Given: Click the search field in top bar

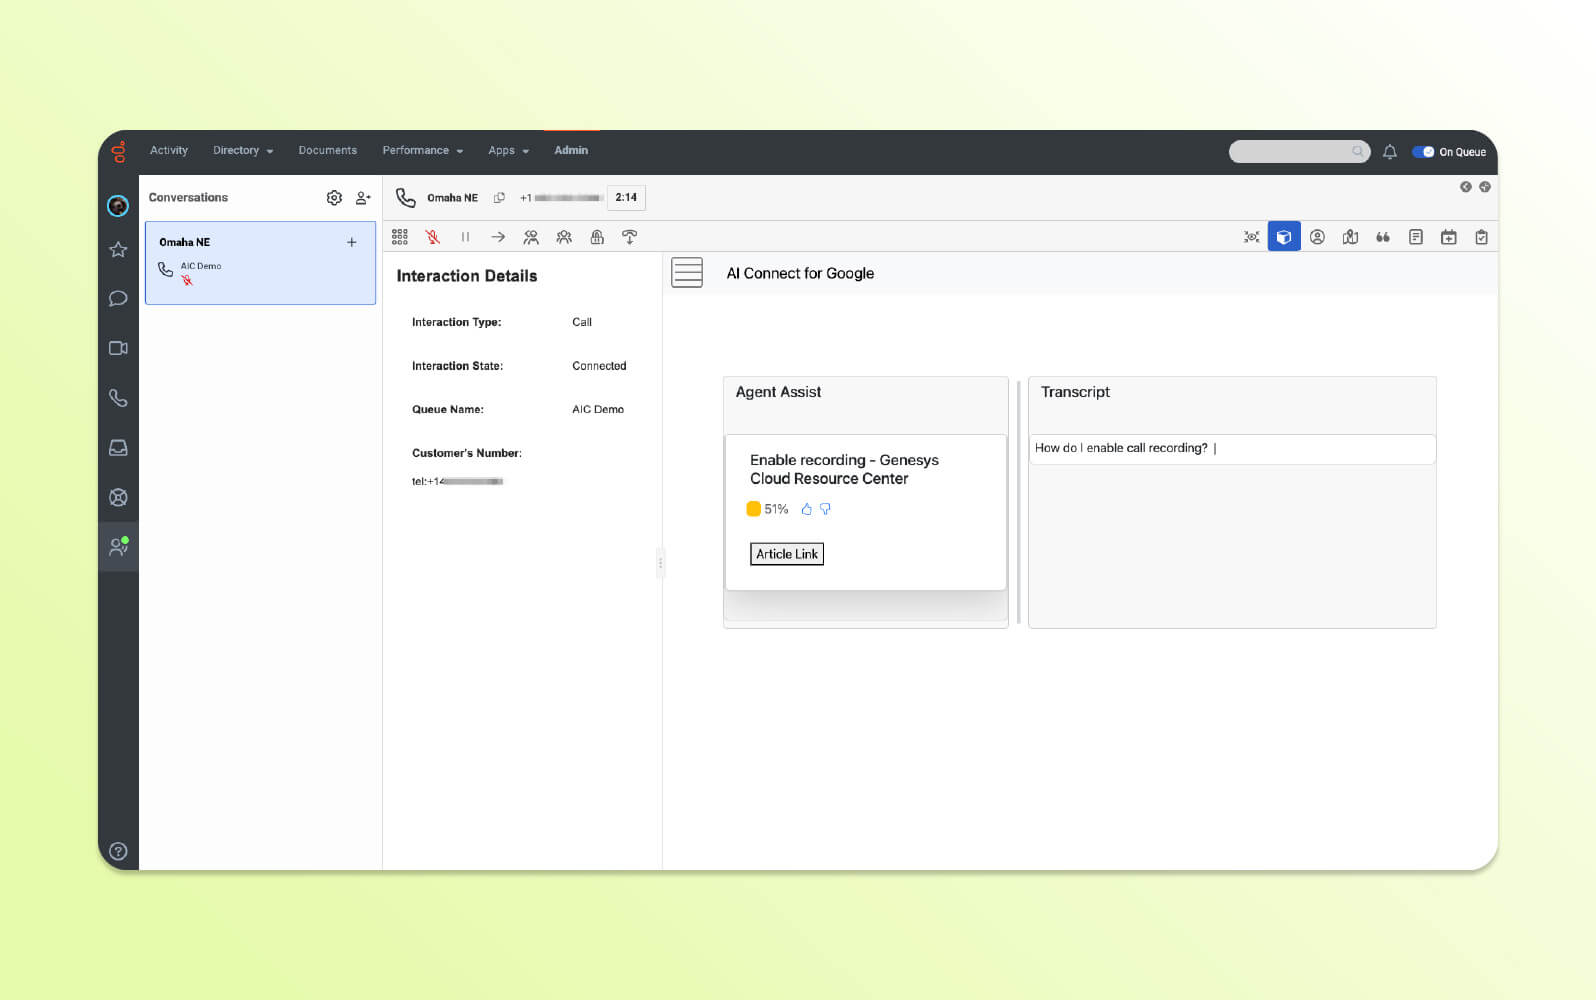Looking at the screenshot, I should coord(1290,152).
